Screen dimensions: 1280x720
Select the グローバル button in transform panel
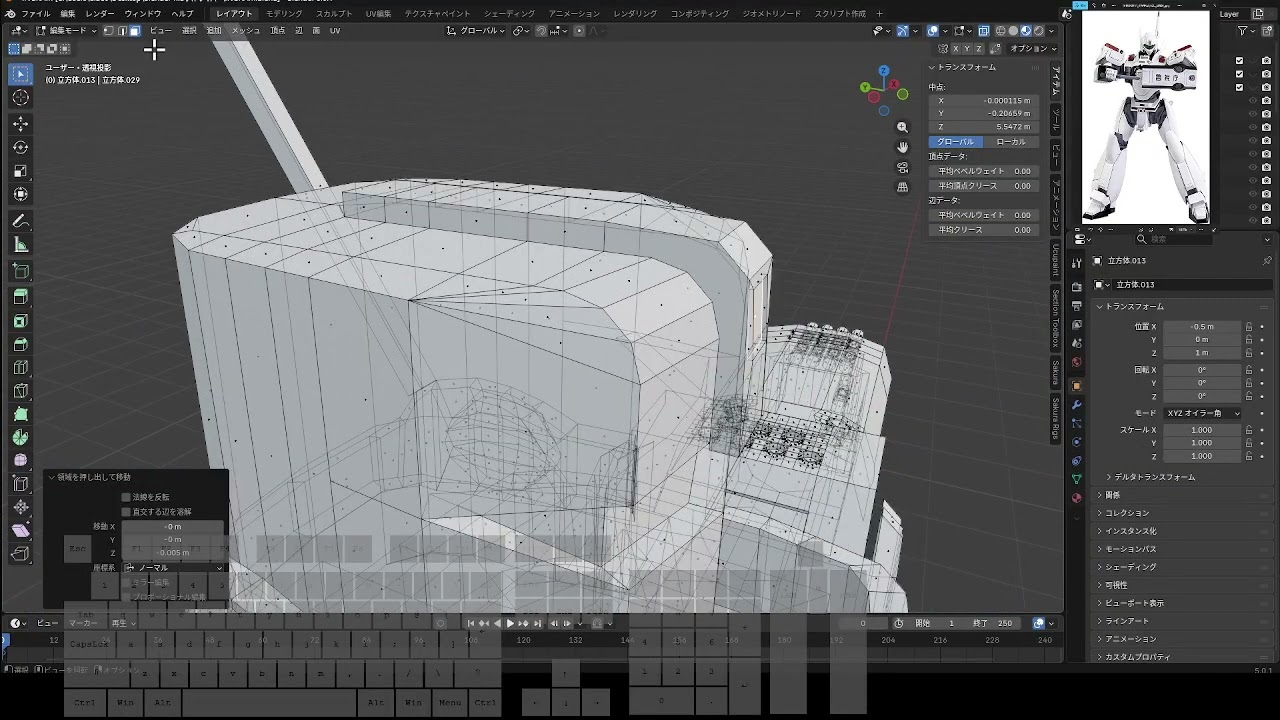pyautogui.click(x=955, y=142)
